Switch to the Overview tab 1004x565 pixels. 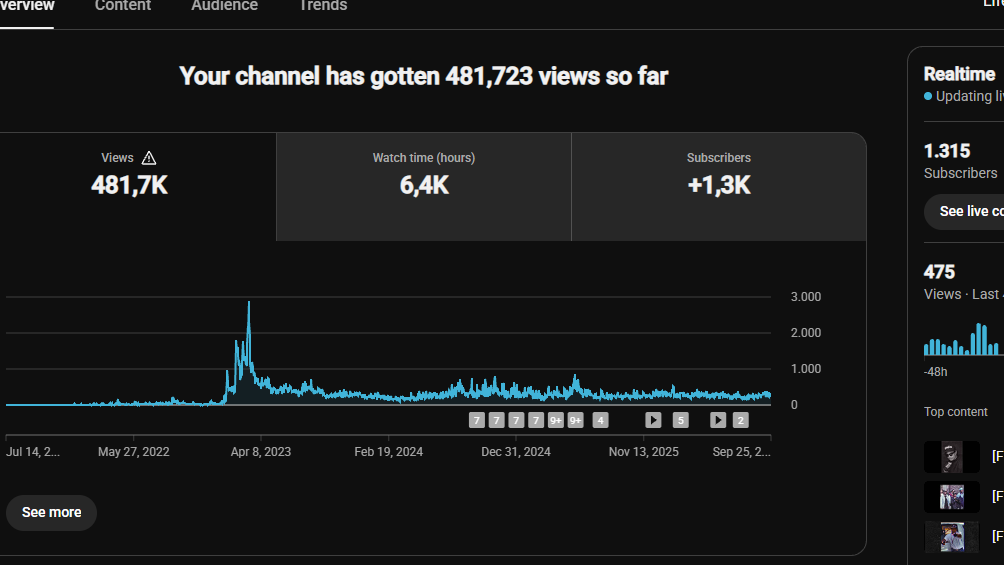tap(27, 6)
